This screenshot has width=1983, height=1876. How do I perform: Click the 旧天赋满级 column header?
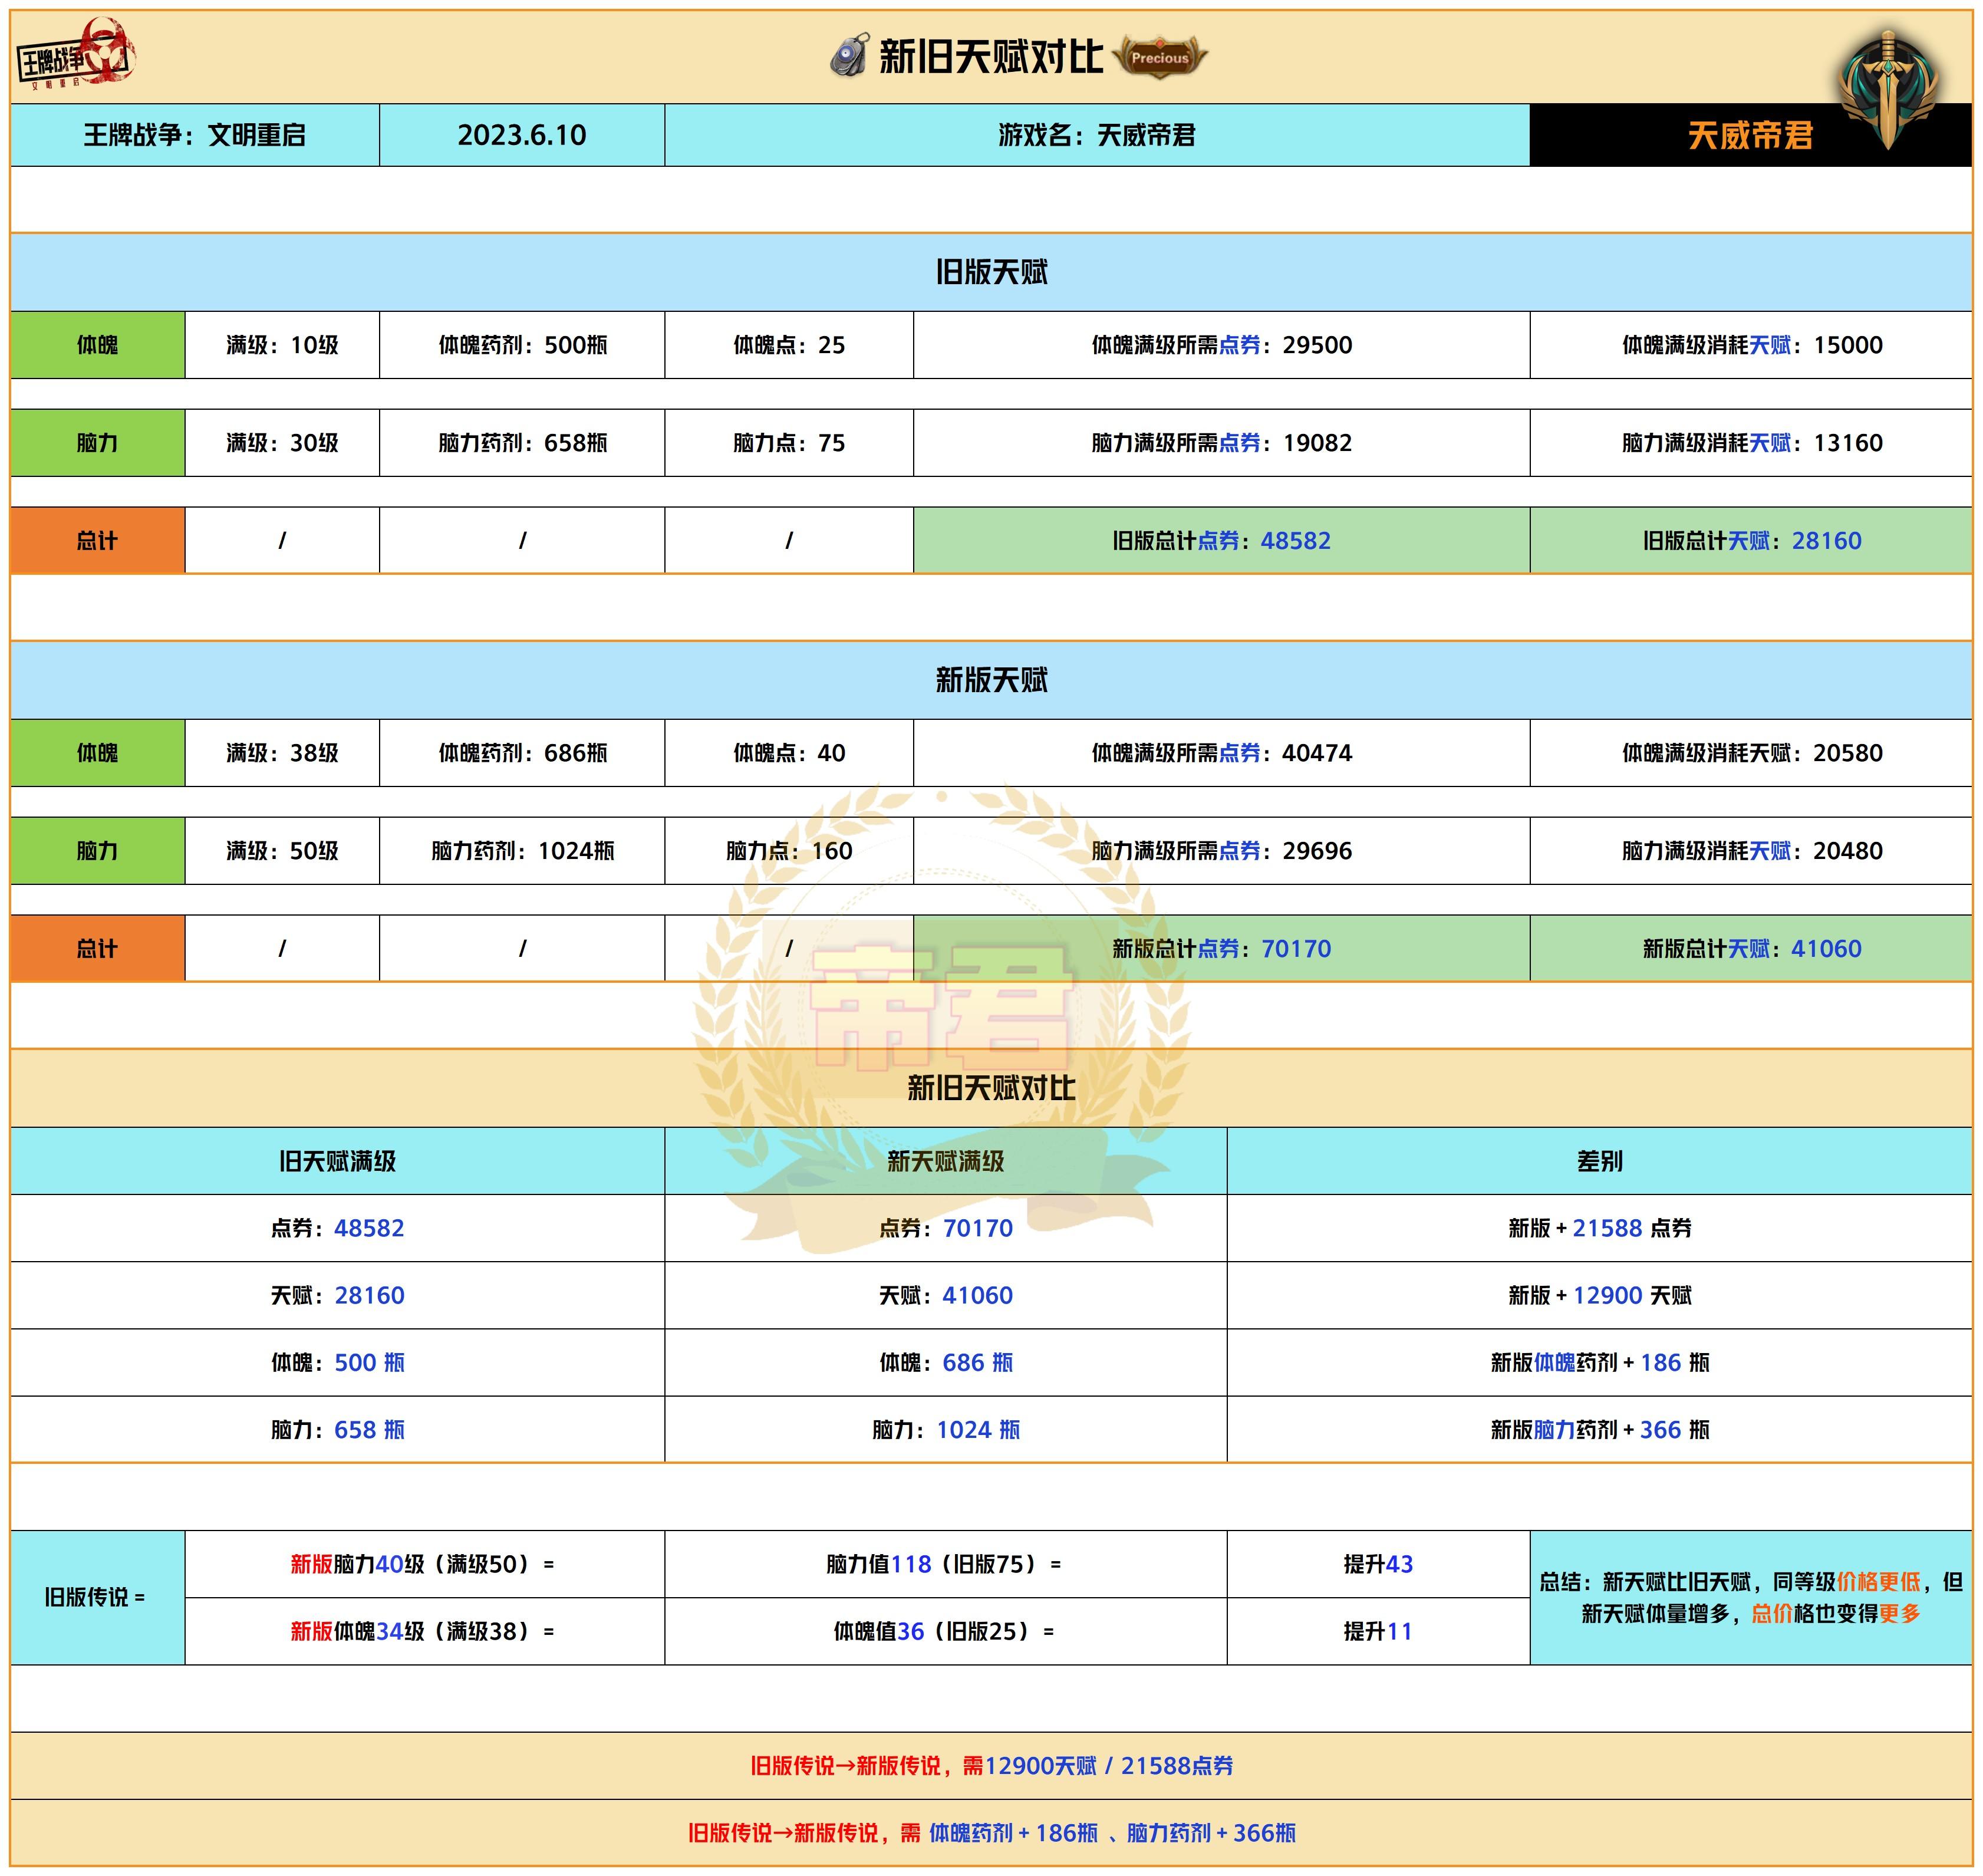click(337, 1161)
